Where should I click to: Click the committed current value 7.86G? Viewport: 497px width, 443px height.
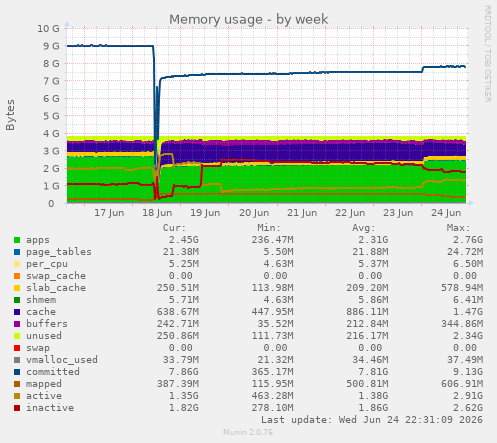[x=183, y=372]
